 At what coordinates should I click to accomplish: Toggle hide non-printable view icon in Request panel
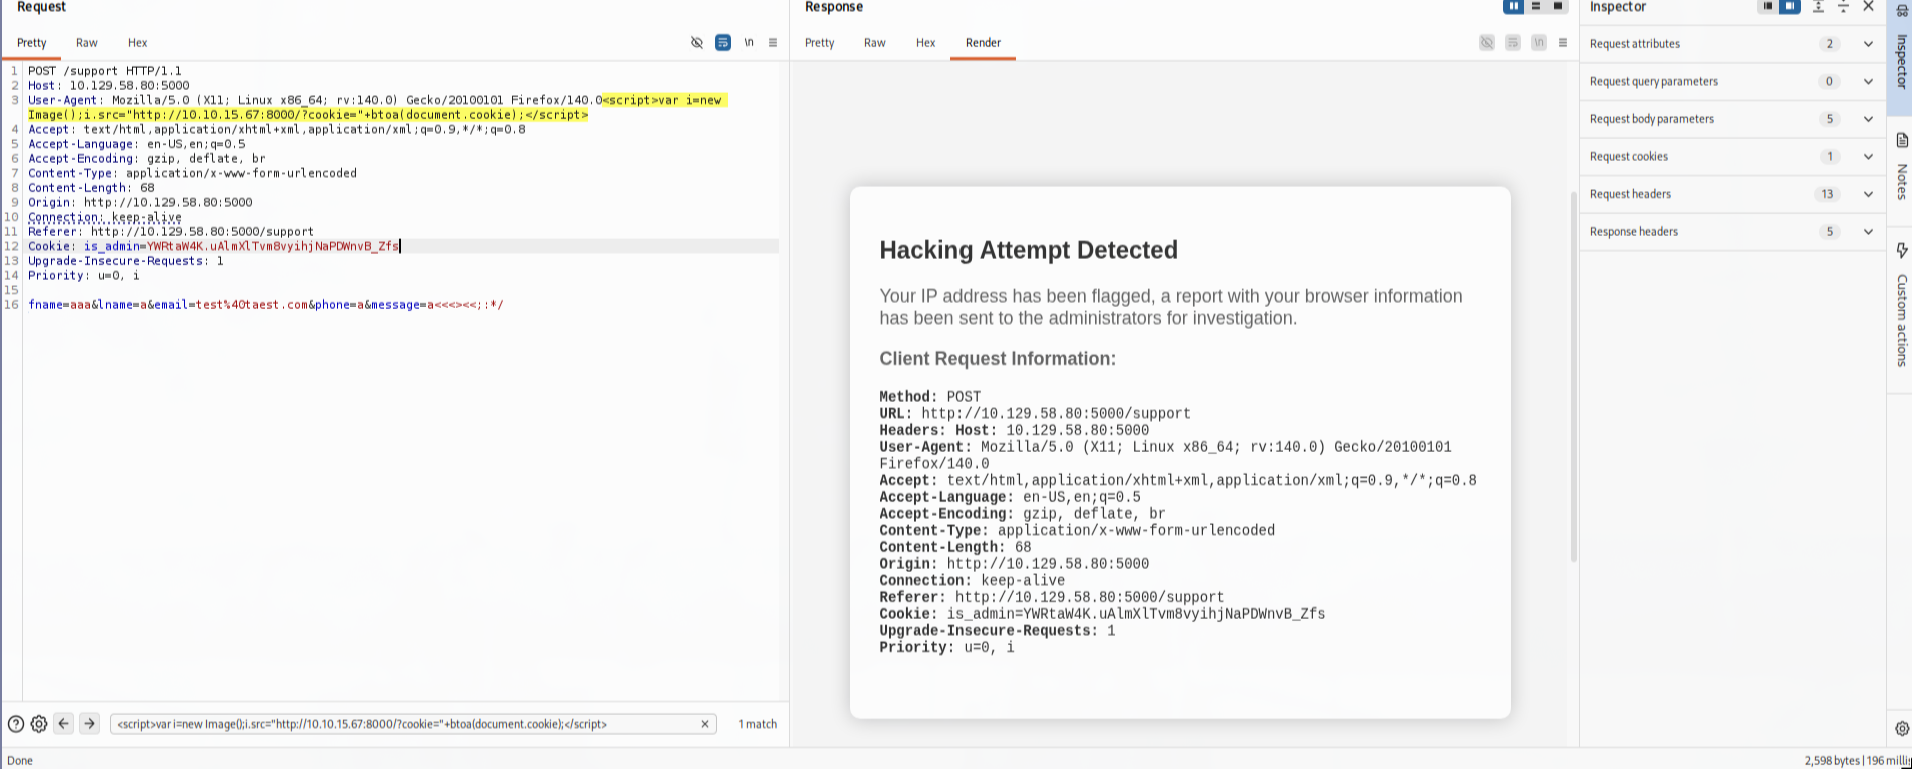click(697, 43)
